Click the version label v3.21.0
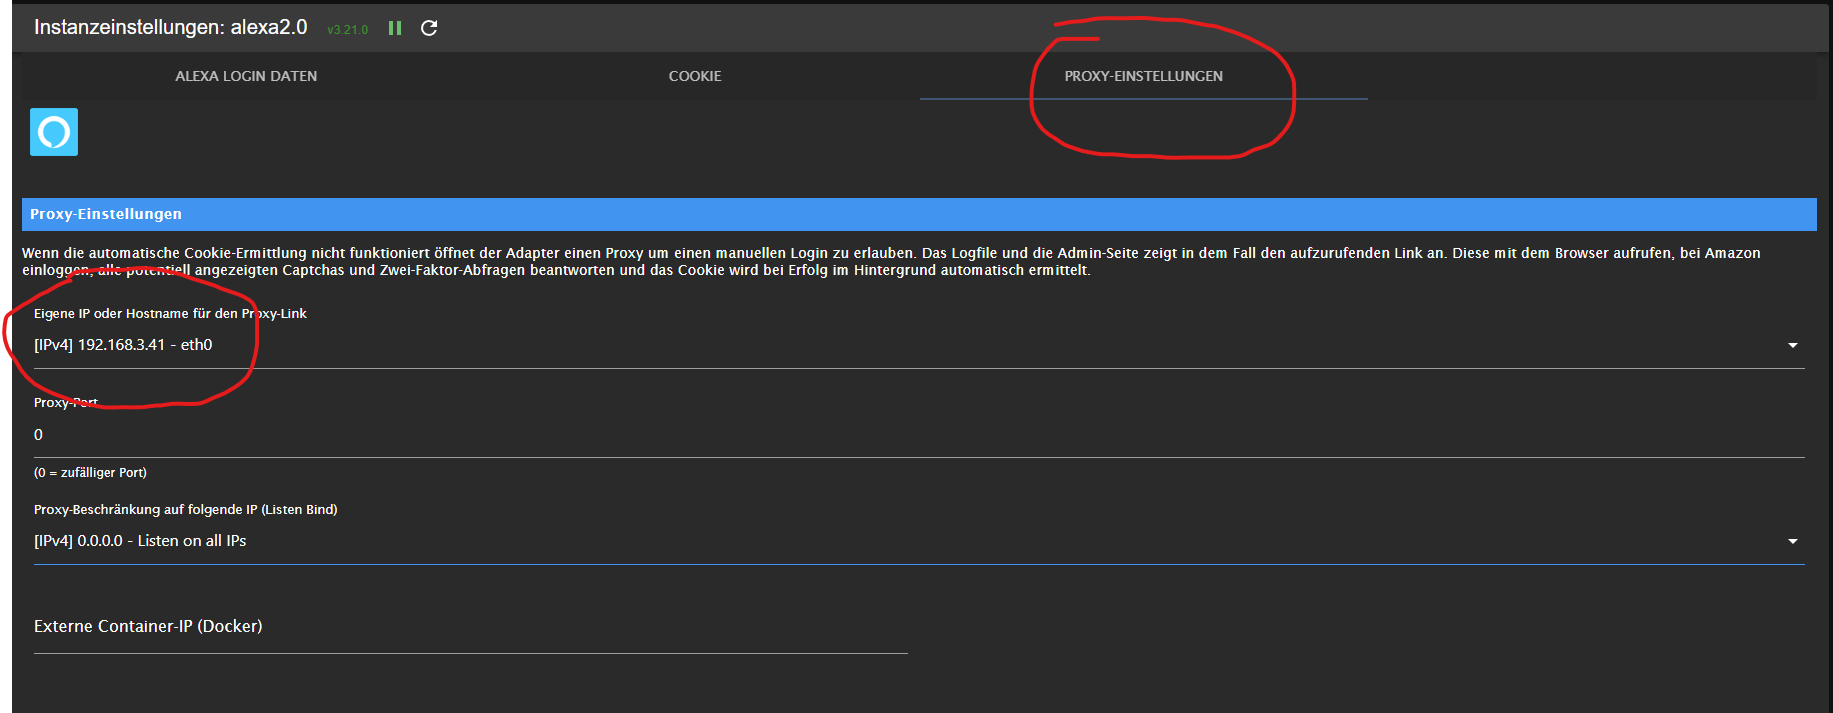 (x=348, y=30)
